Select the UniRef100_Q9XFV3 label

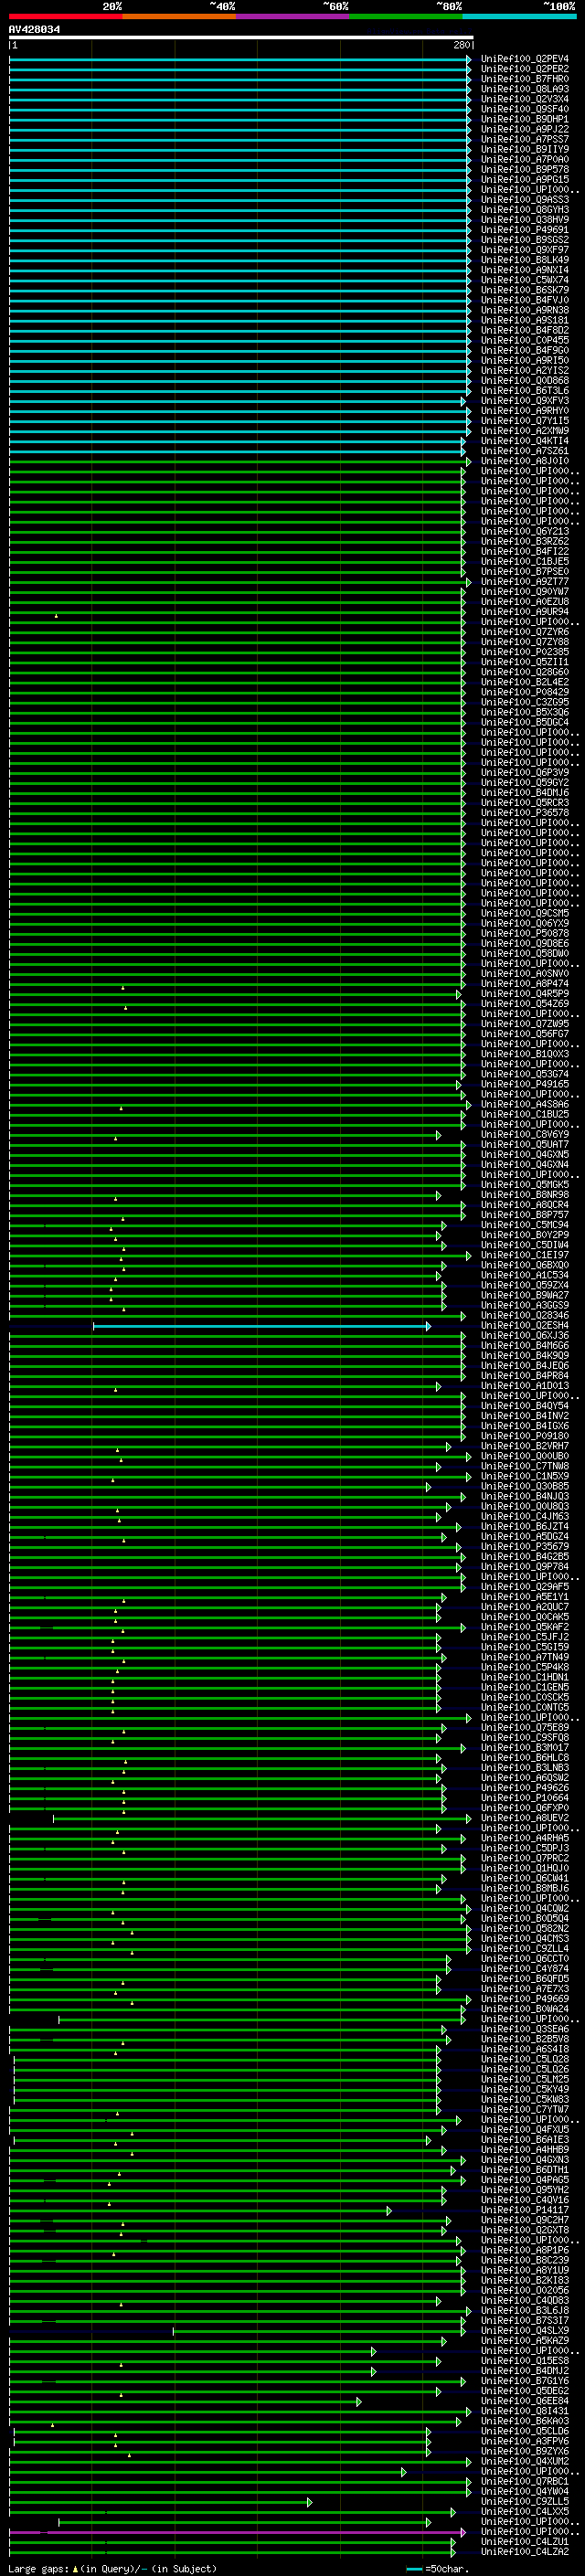524,401
